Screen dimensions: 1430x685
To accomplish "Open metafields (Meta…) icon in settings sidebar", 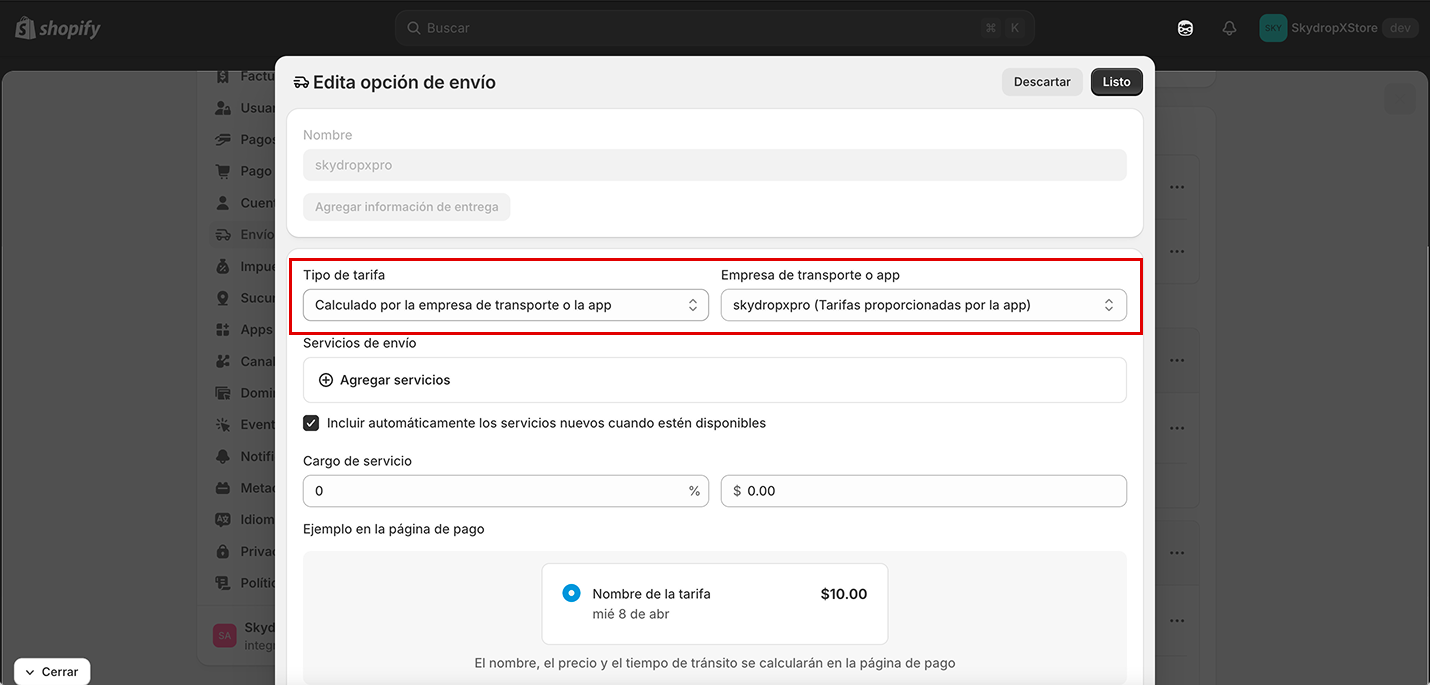I will tap(222, 488).
